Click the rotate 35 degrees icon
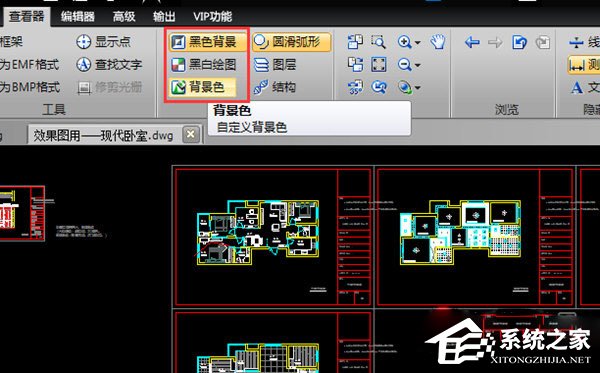Screen dimensions: 600x373 [355, 87]
